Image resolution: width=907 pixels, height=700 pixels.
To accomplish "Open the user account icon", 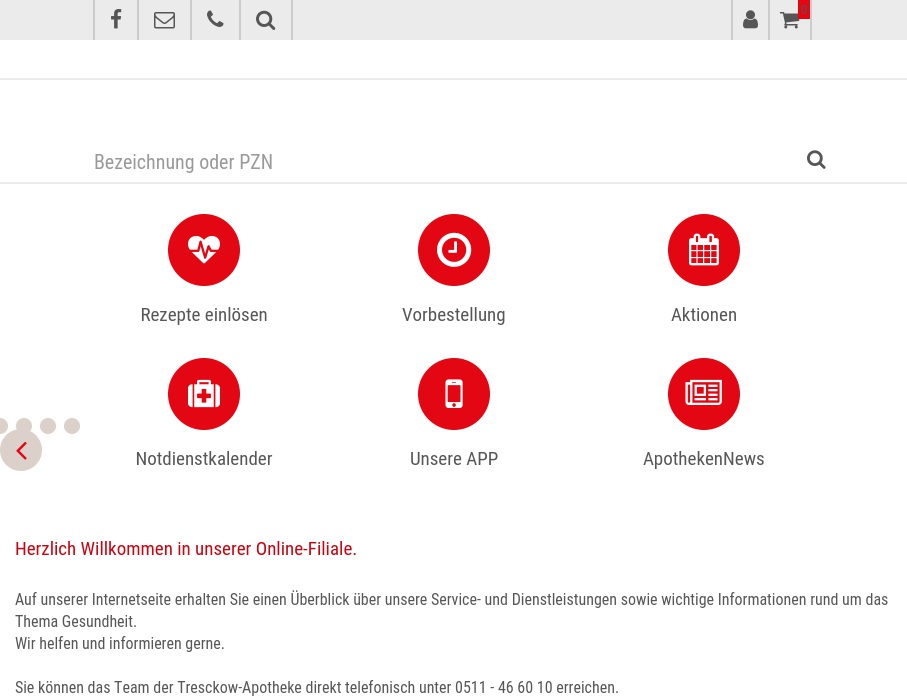I will tap(750, 20).
